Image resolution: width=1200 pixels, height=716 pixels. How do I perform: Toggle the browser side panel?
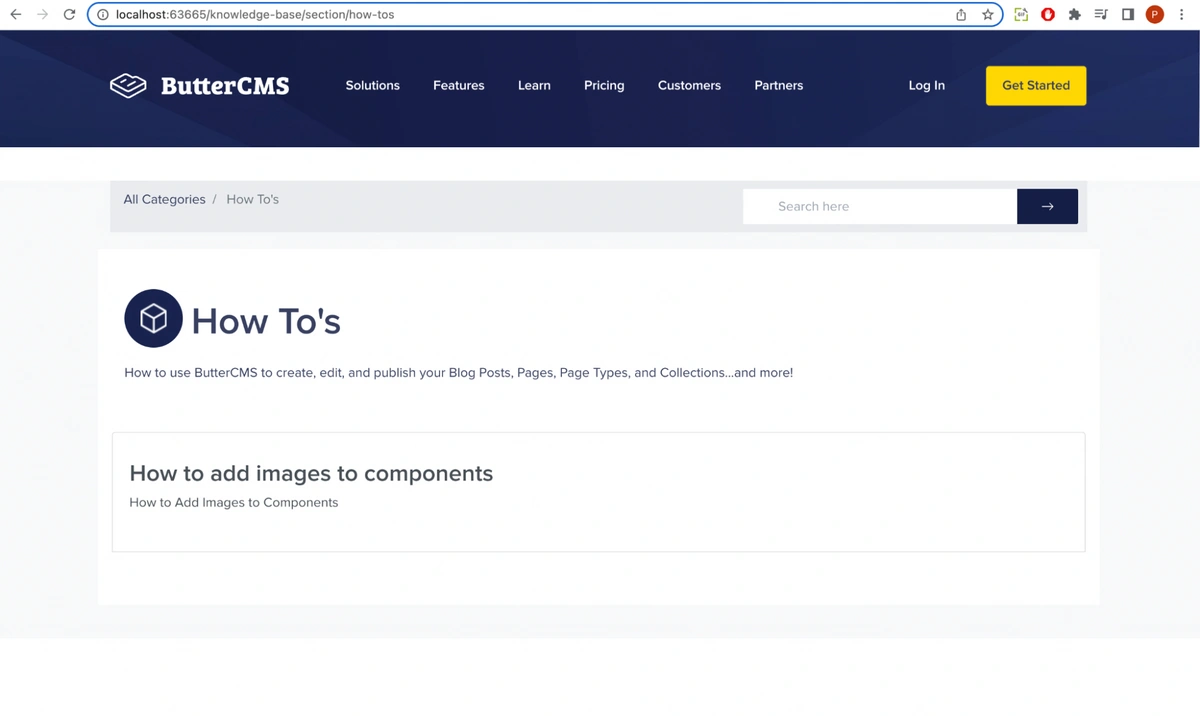click(x=1127, y=15)
